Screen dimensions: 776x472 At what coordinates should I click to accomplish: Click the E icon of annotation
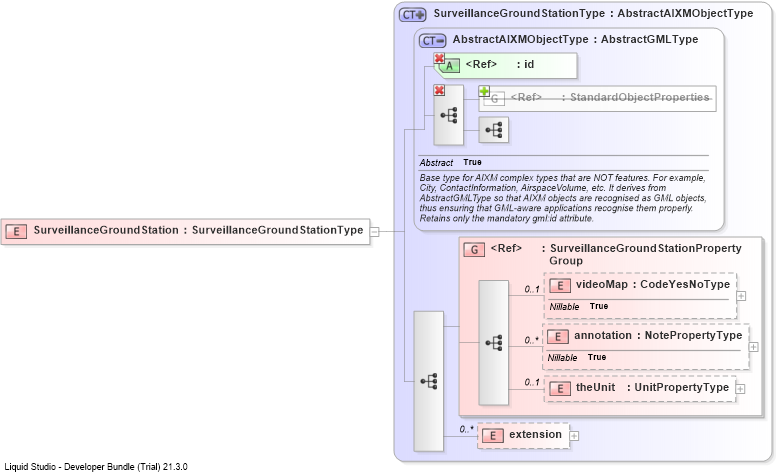pos(558,337)
